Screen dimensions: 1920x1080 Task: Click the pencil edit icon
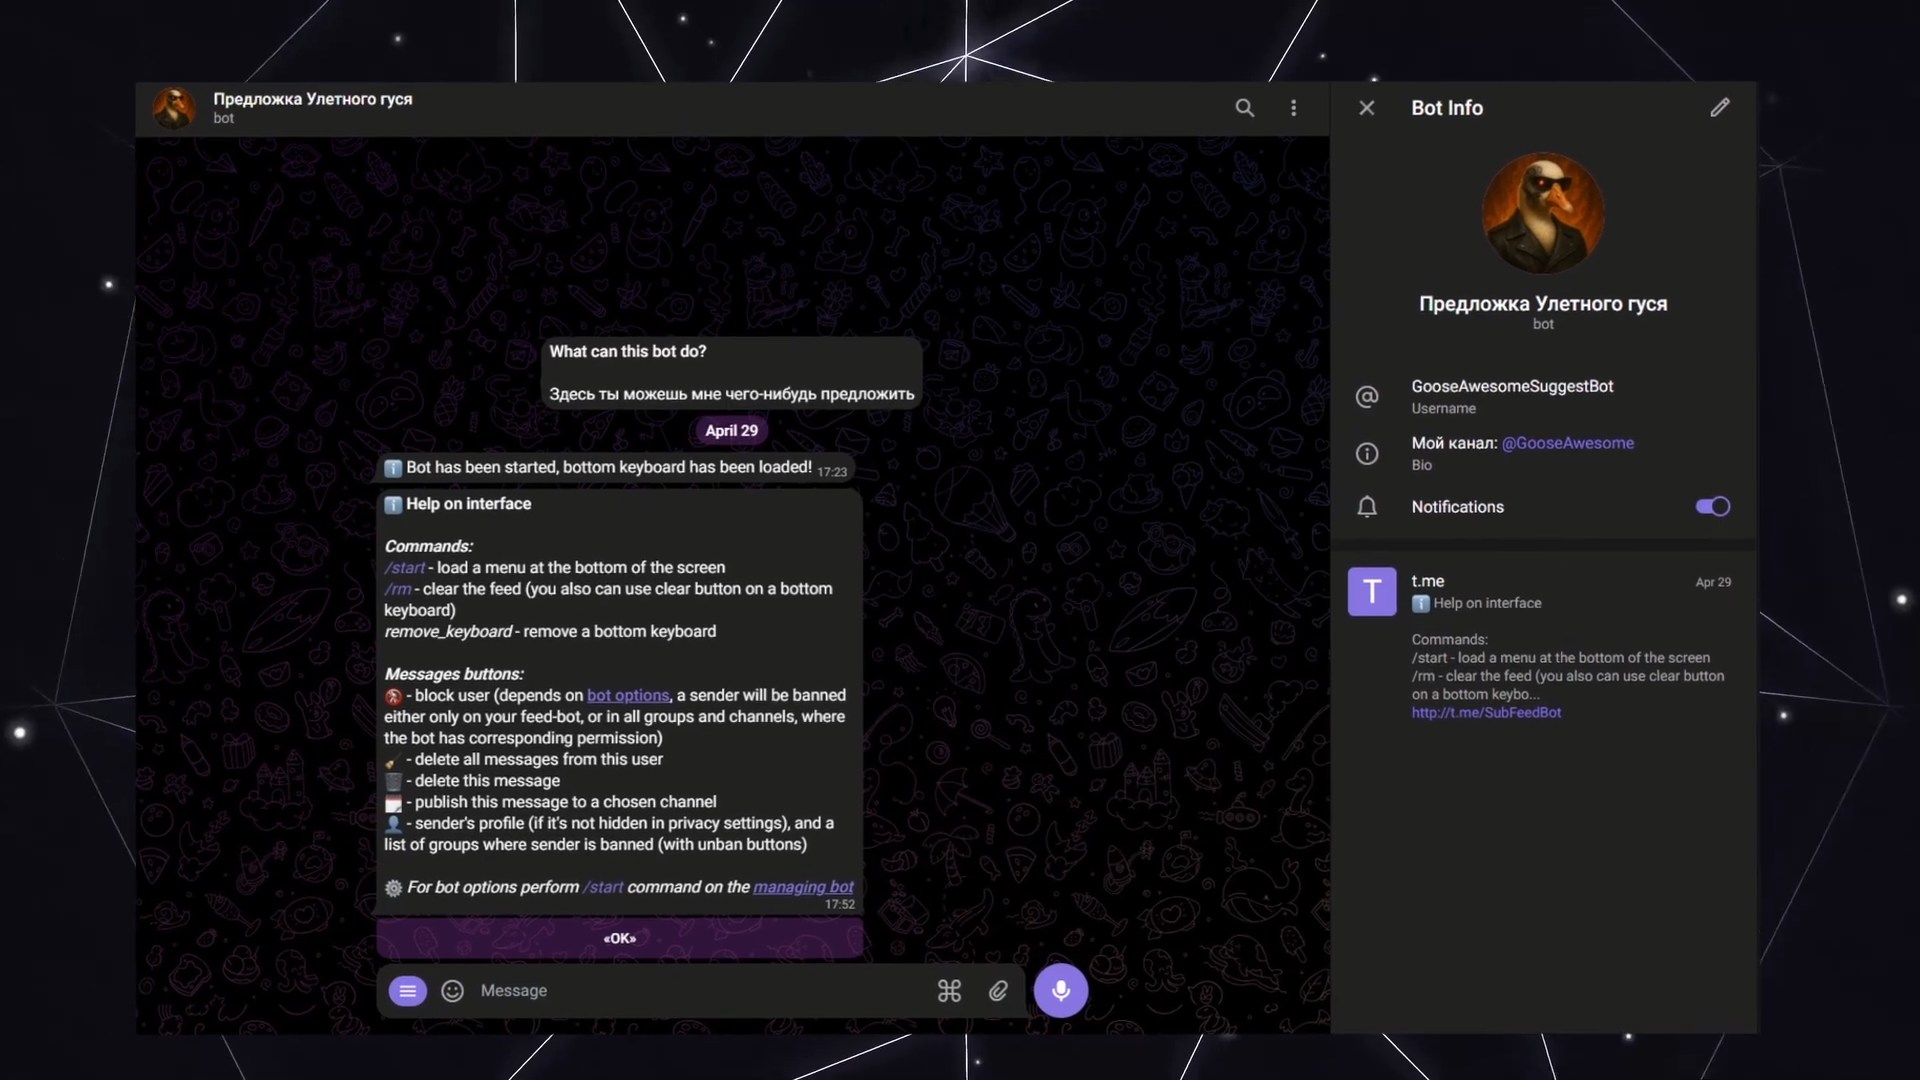(1719, 108)
